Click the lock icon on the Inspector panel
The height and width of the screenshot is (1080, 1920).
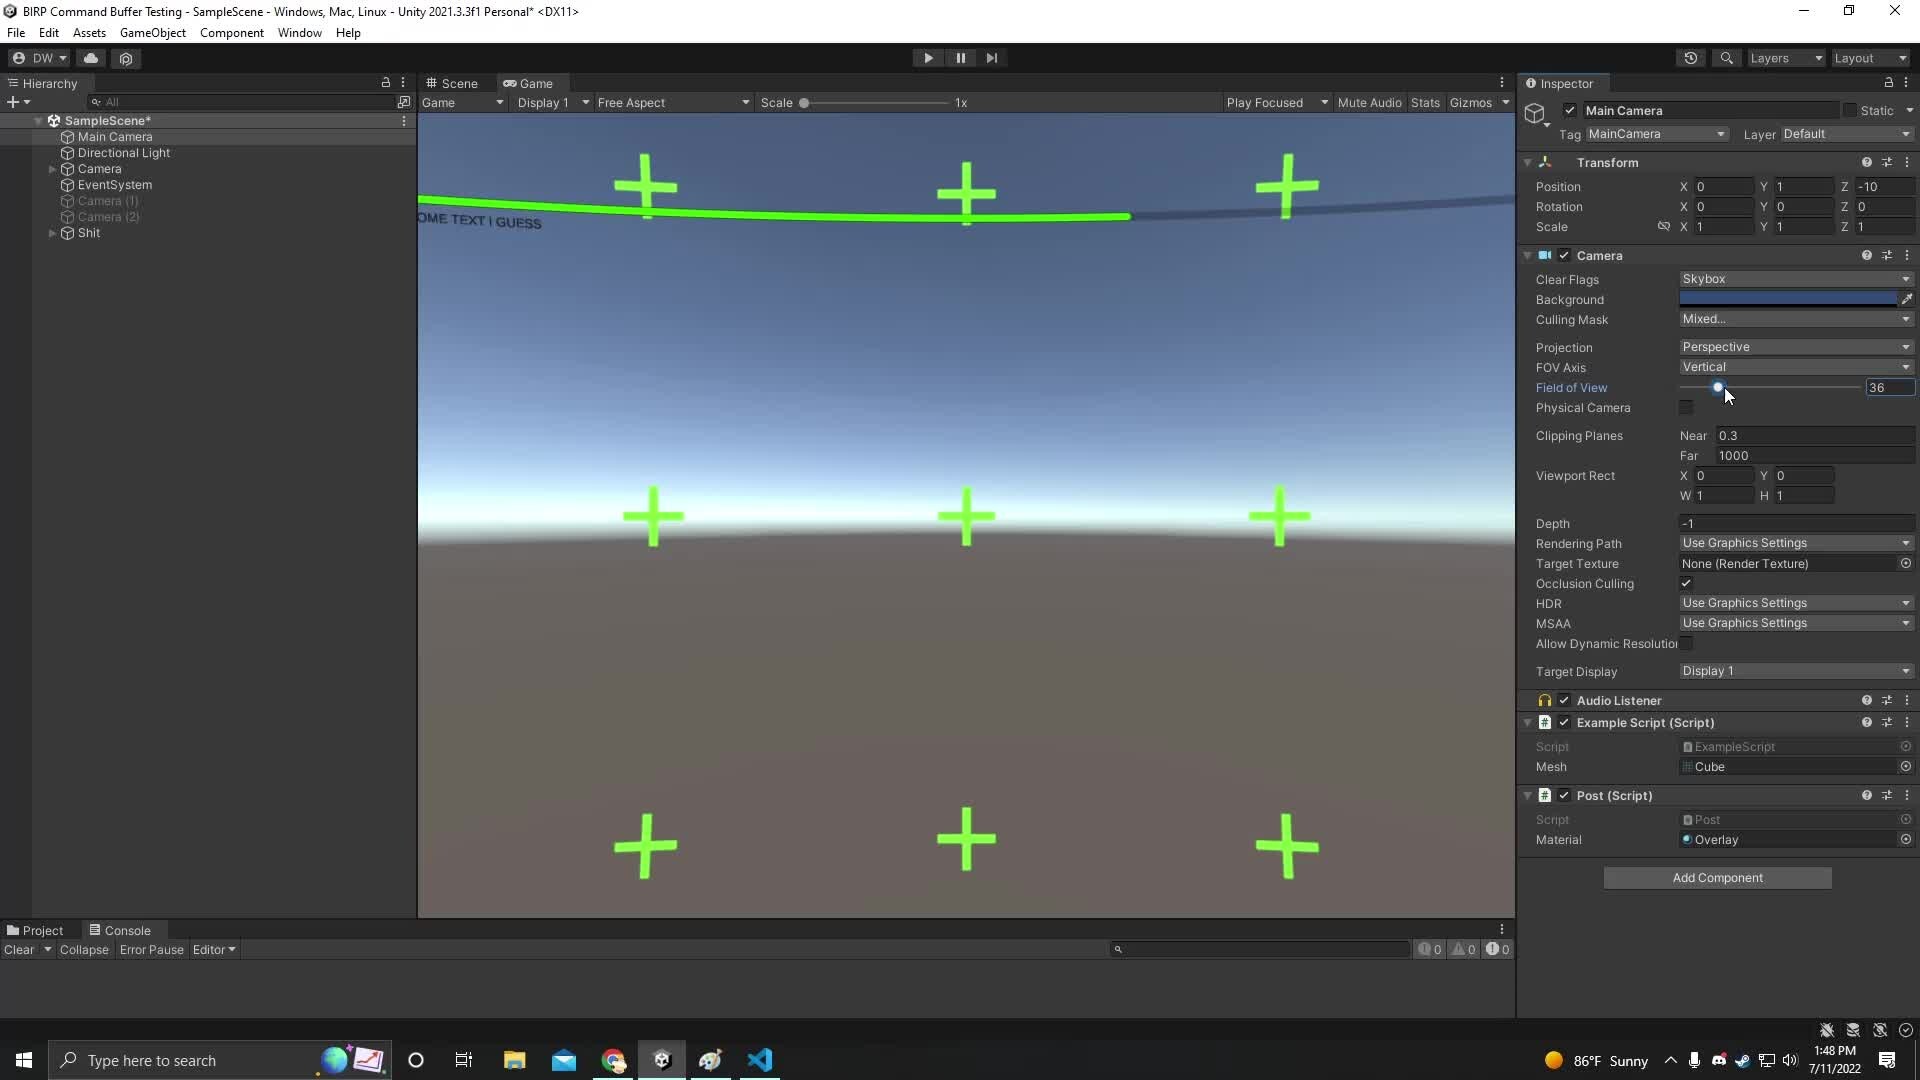click(1887, 83)
